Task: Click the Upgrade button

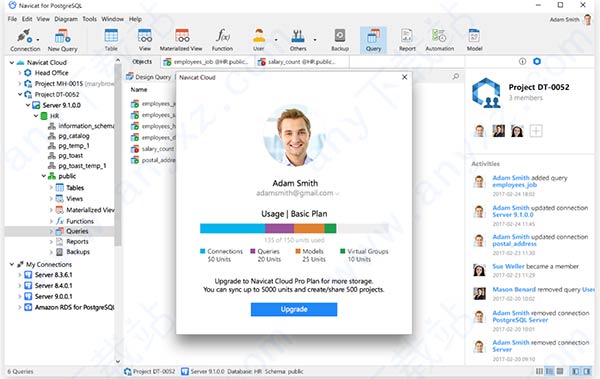Action: tap(294, 309)
